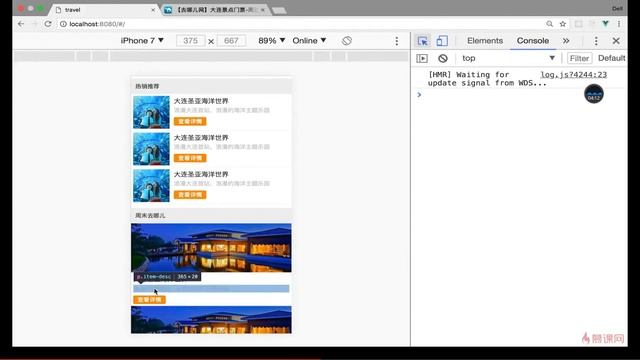Open first aquarium thumbnail in 热销推荐 list
This screenshot has width=640, height=360.
tap(151, 112)
